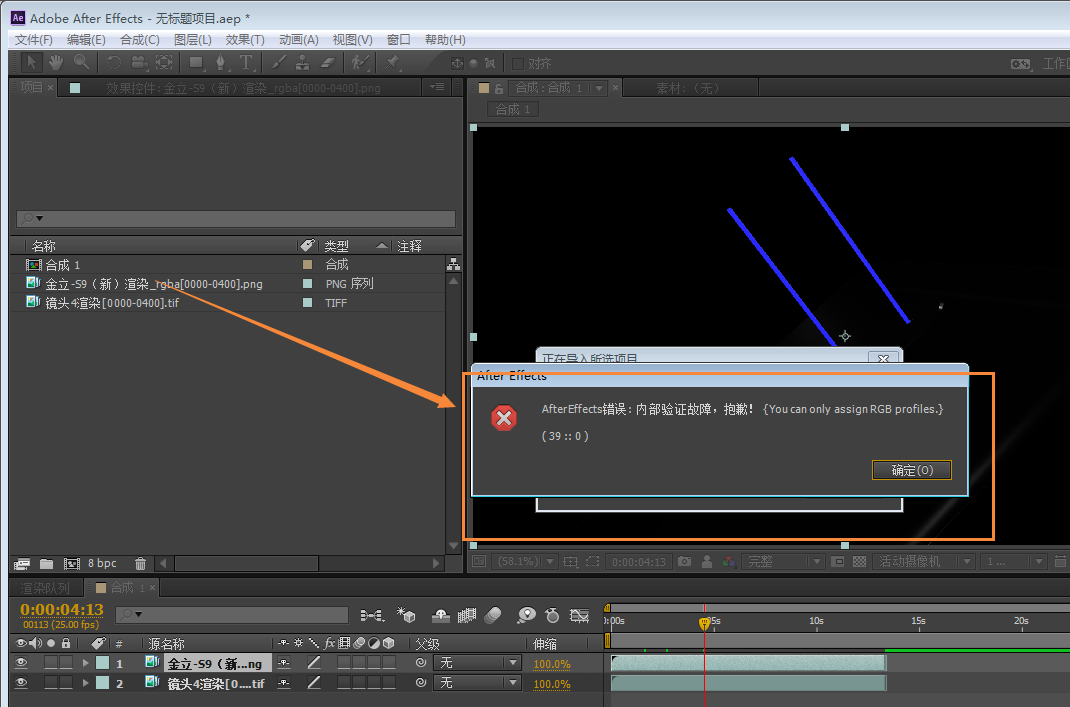Select the Zoom magnifier tool

(x=81, y=63)
